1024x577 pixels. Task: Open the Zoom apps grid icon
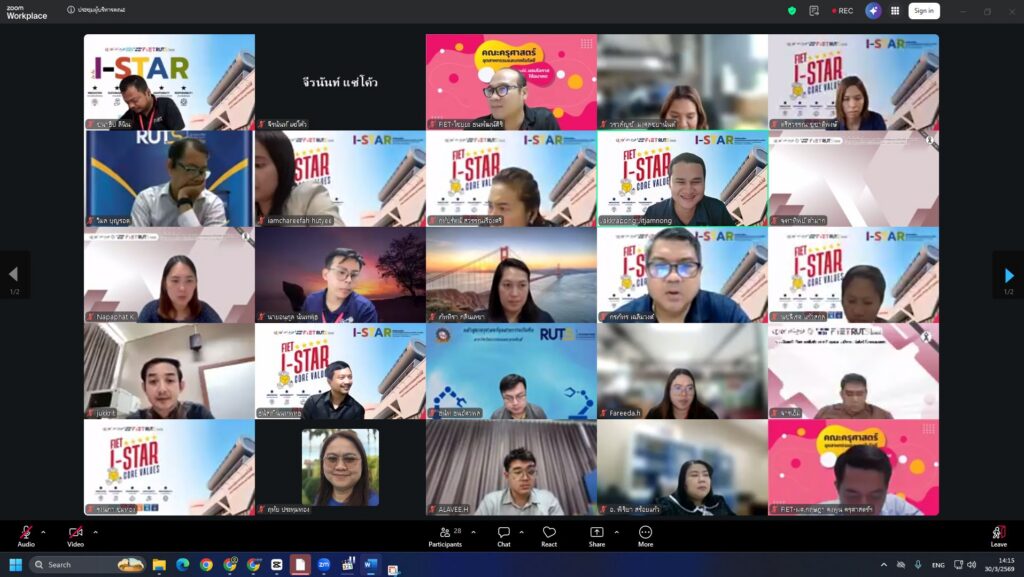click(x=895, y=11)
